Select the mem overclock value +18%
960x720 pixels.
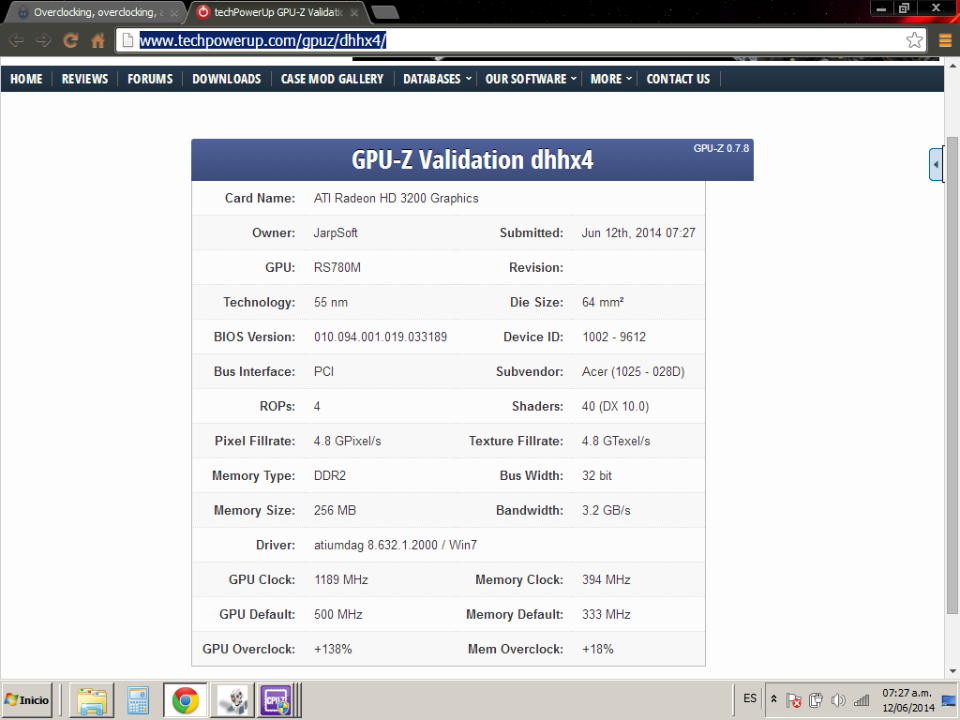[598, 649]
